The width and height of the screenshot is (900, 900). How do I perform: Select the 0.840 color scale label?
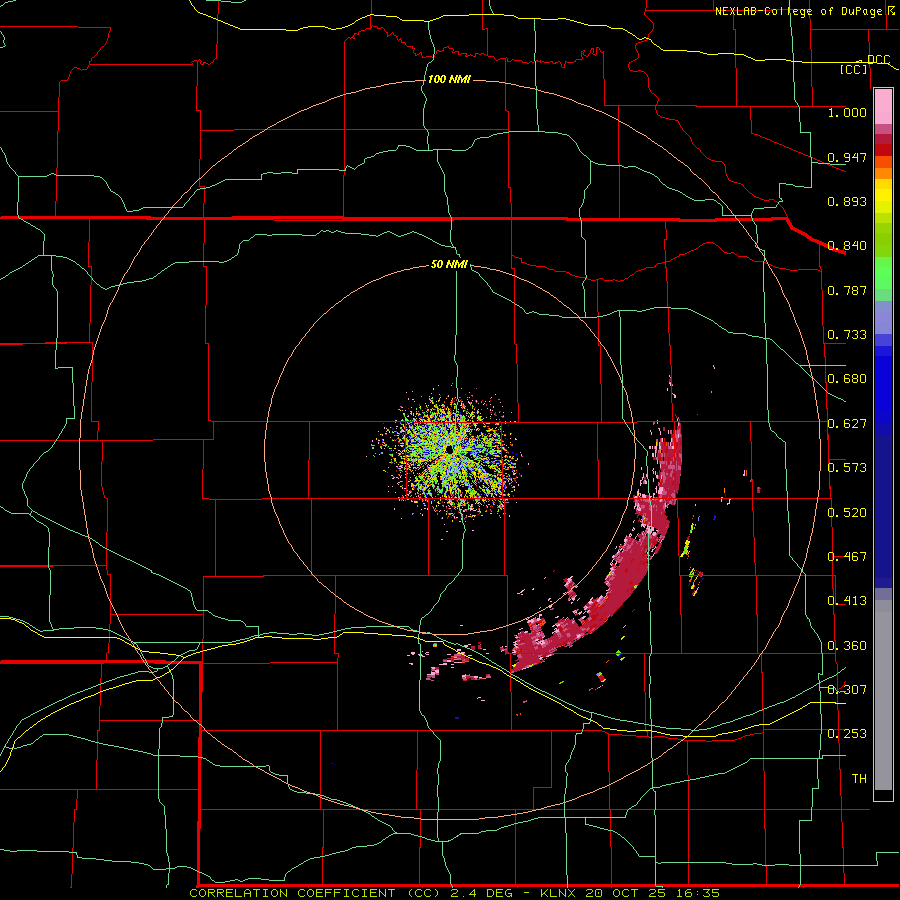[x=847, y=246]
